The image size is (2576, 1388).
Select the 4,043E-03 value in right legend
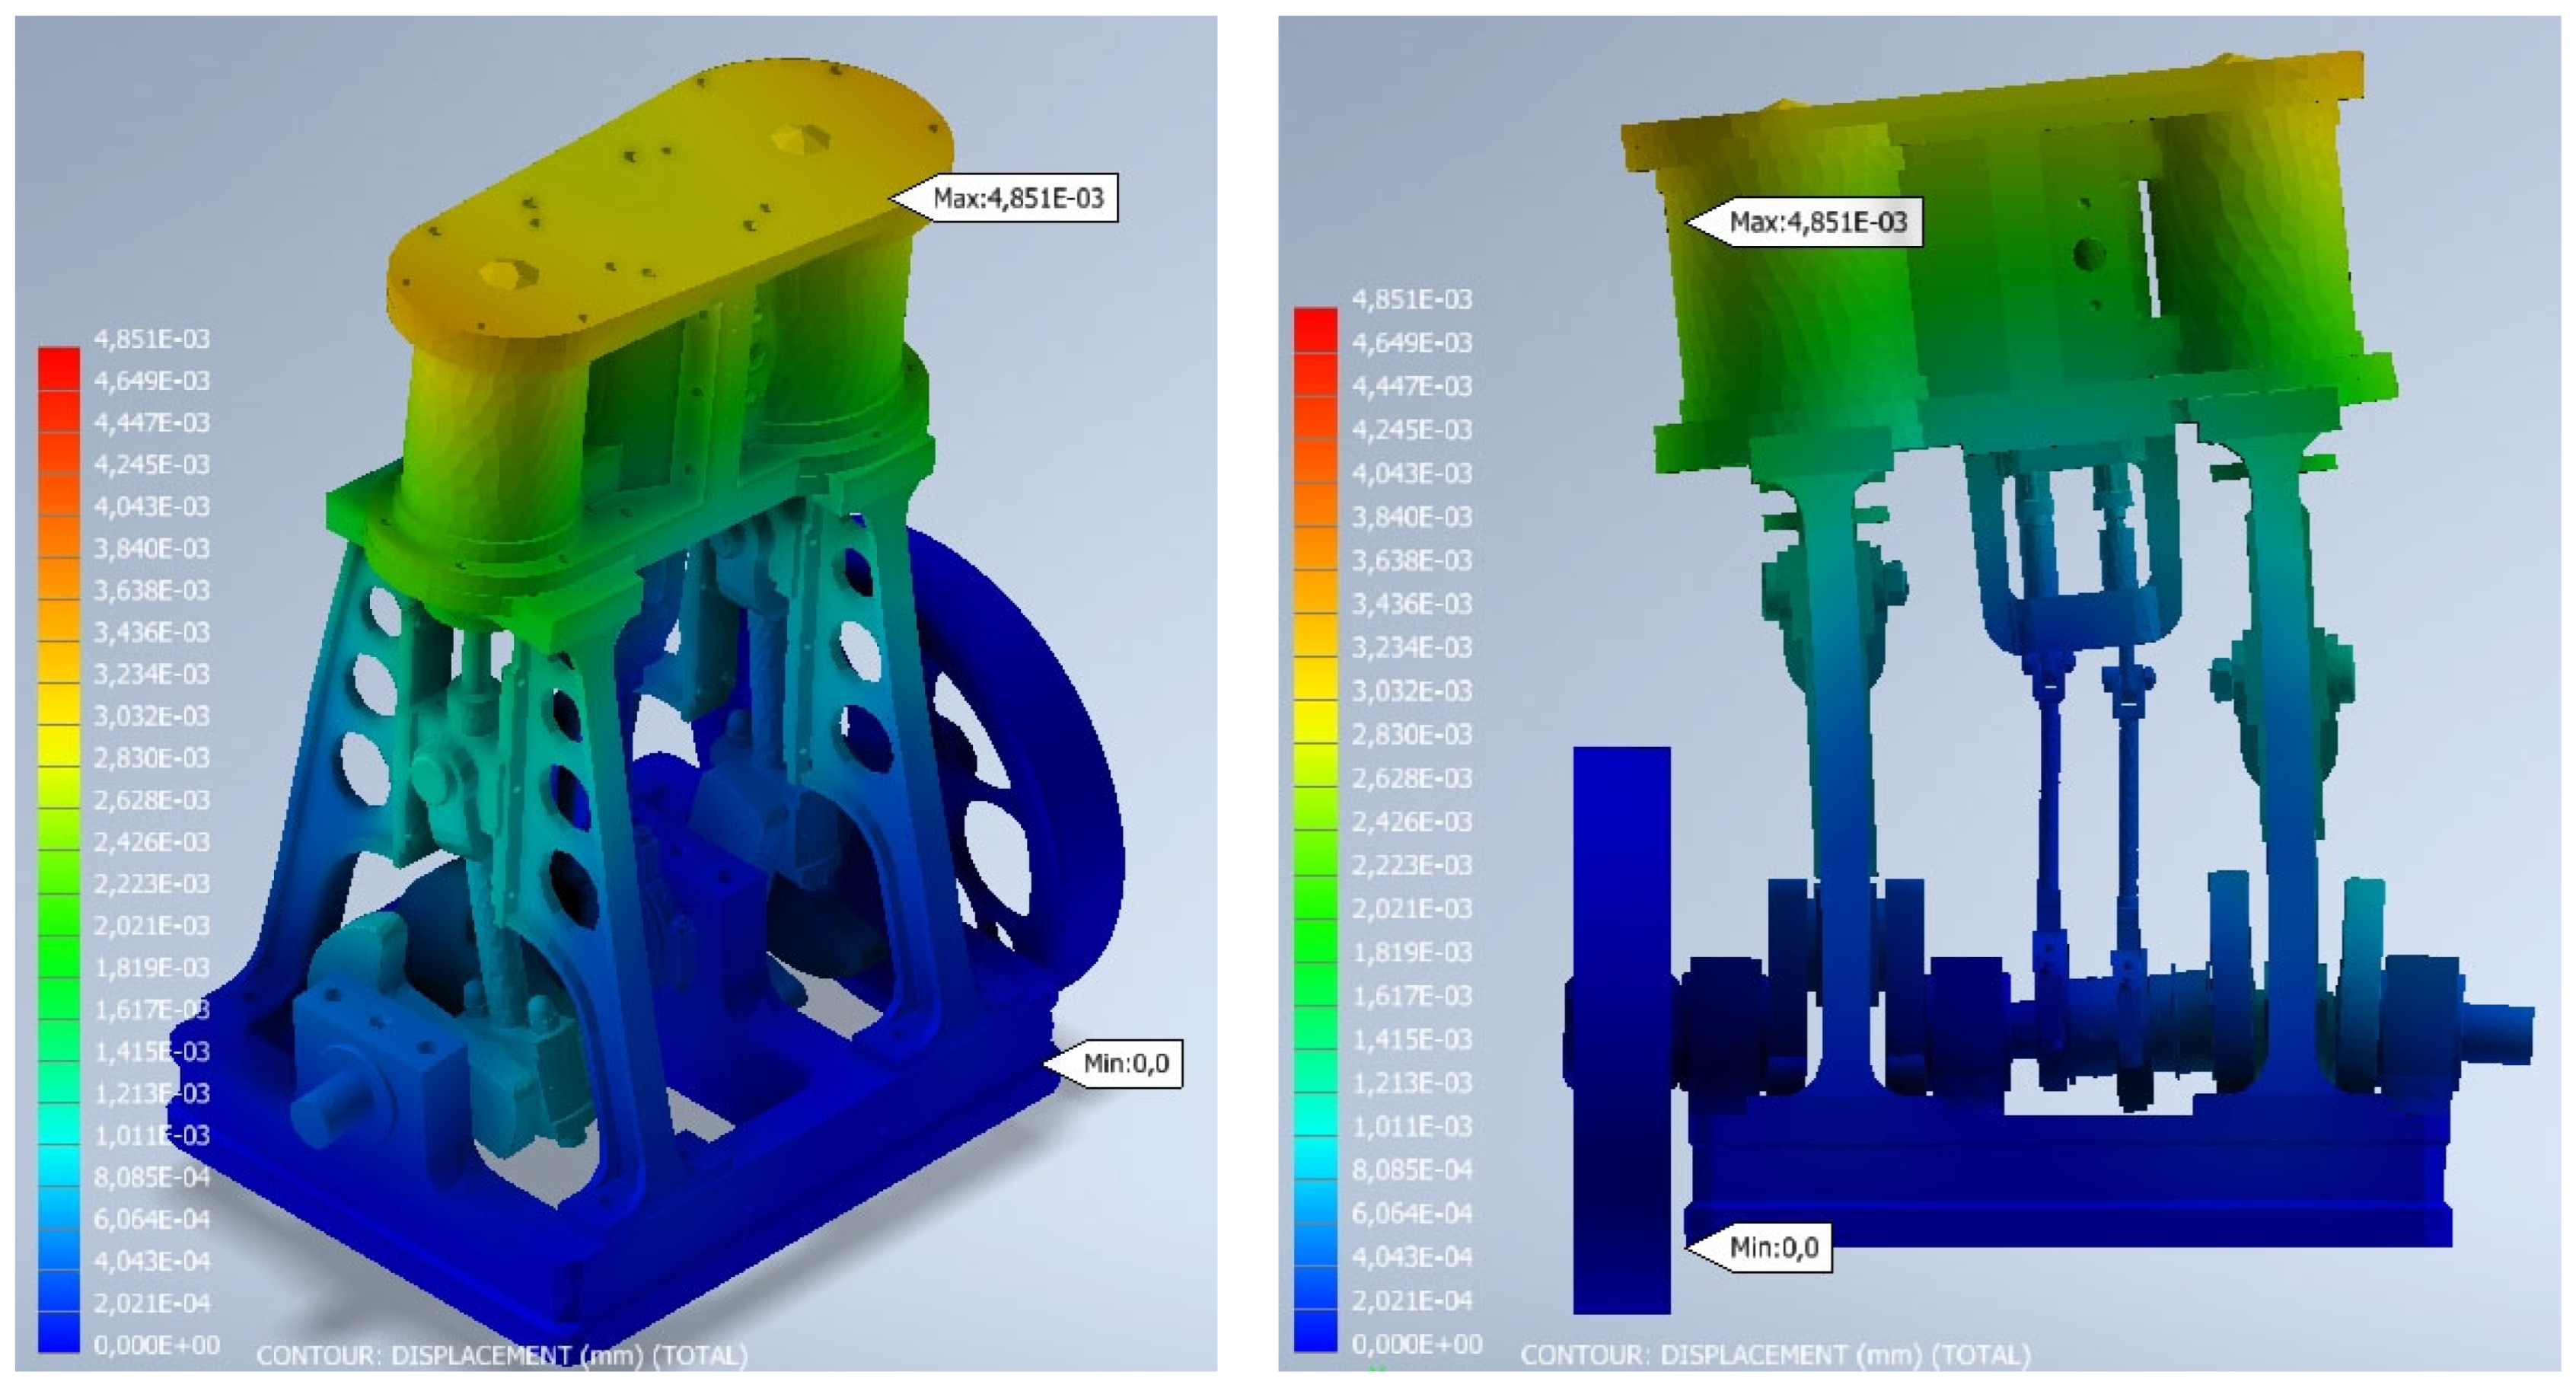click(1411, 473)
